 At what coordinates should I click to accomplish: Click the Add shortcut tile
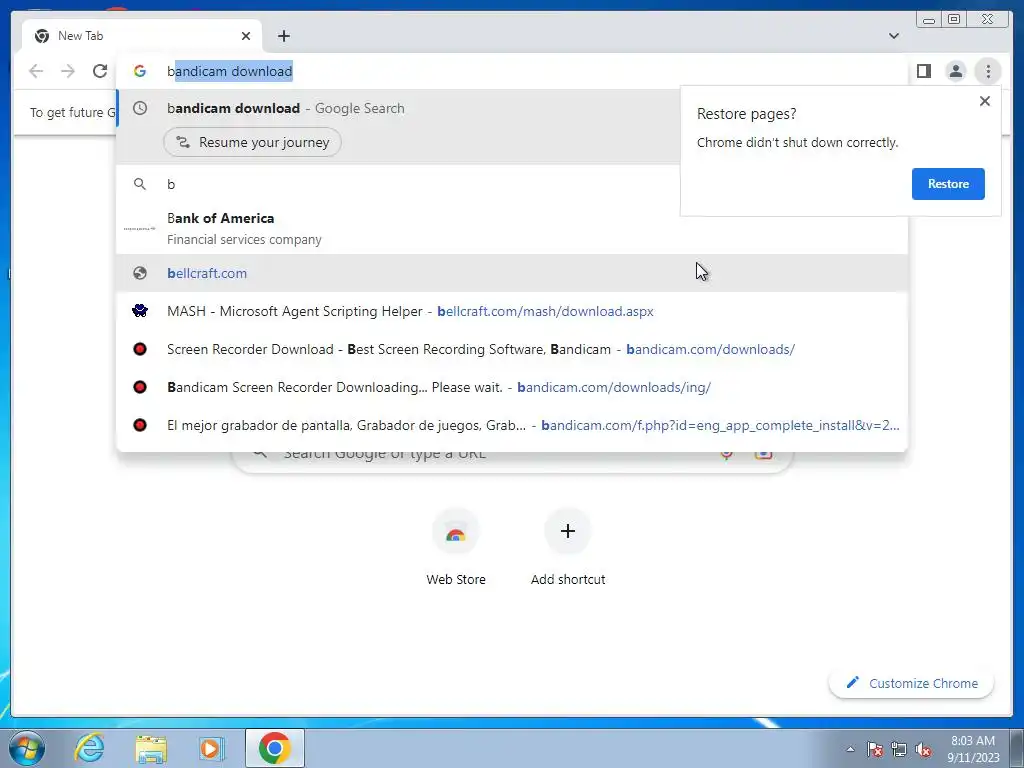[568, 547]
